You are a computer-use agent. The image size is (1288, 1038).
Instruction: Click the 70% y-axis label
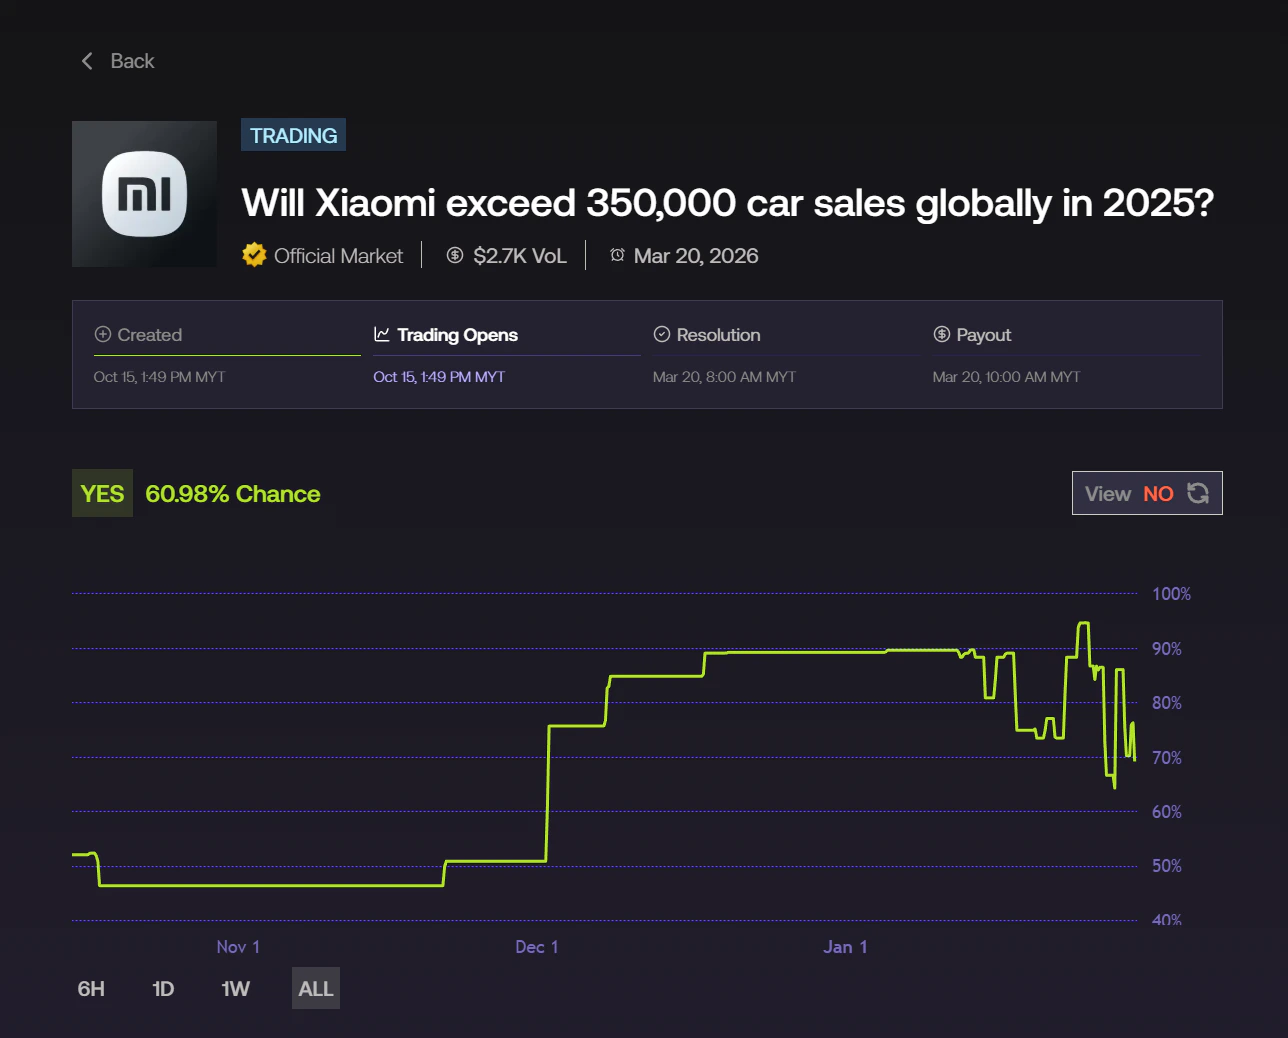click(1166, 758)
